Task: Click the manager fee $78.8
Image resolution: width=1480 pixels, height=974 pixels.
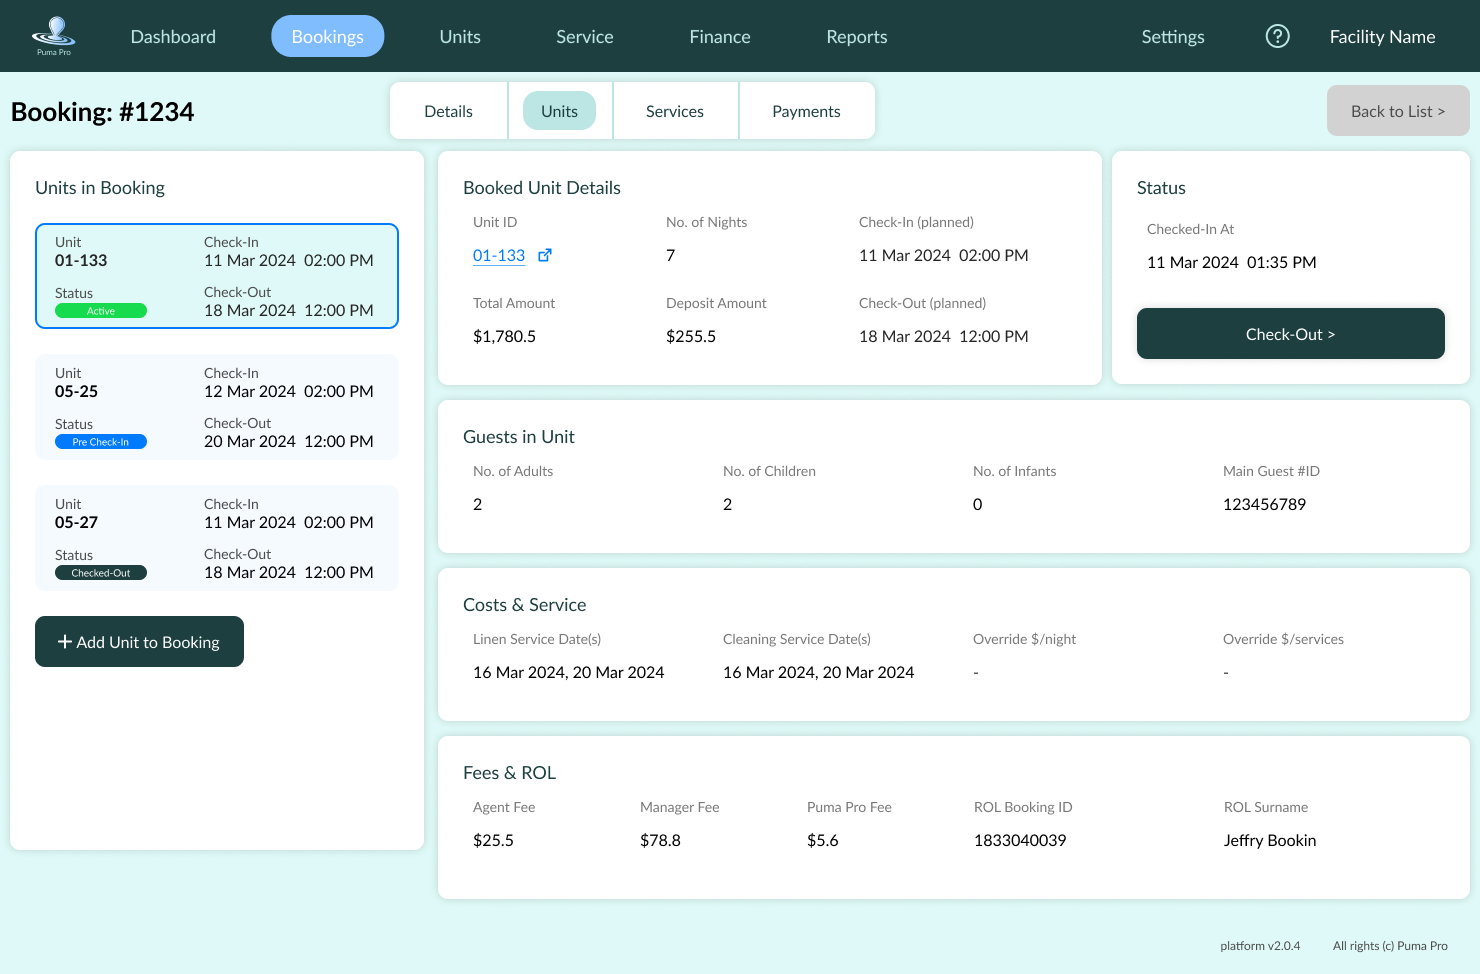Action: [660, 841]
